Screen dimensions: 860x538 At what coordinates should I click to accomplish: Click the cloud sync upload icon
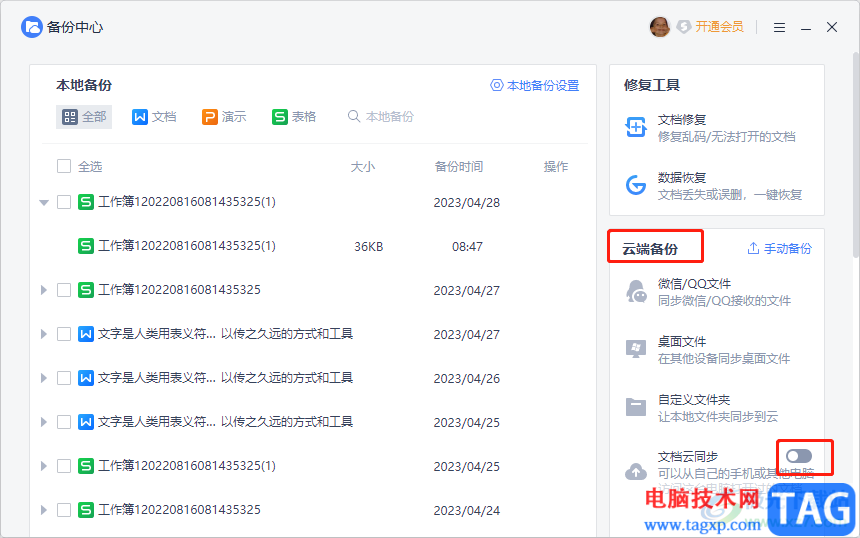pyautogui.click(x=636, y=471)
